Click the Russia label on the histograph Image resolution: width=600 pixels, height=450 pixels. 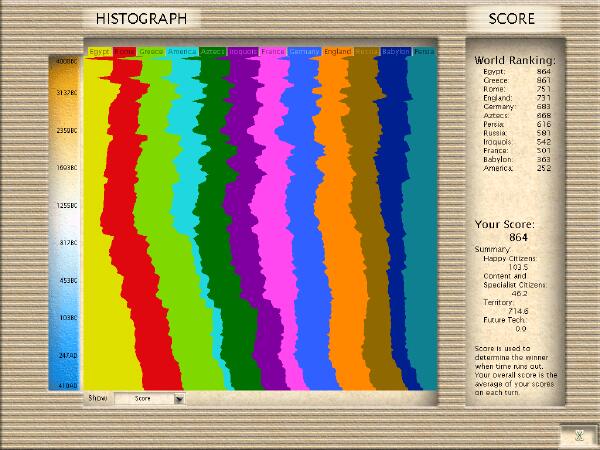coord(365,51)
